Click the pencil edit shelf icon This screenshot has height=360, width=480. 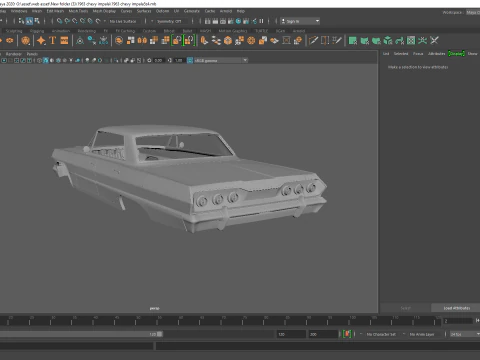[313, 41]
